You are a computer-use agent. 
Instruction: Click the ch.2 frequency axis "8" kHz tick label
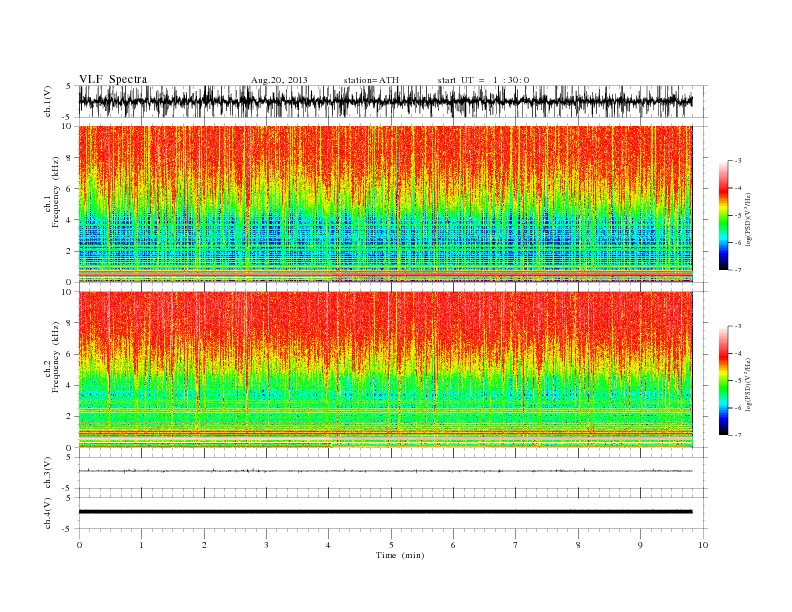(x=69, y=323)
